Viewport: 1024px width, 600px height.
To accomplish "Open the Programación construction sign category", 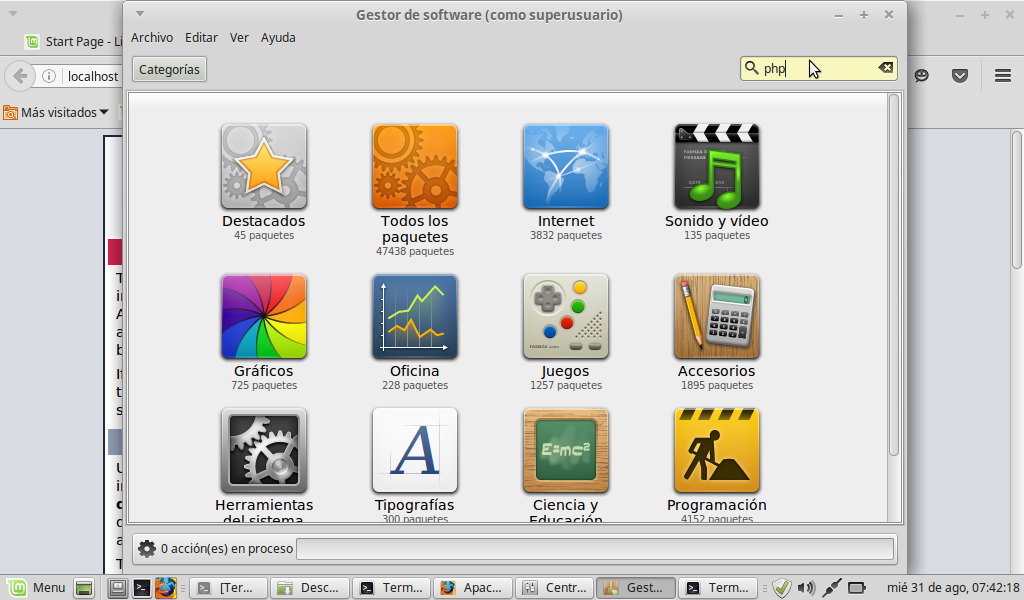I will (716, 451).
